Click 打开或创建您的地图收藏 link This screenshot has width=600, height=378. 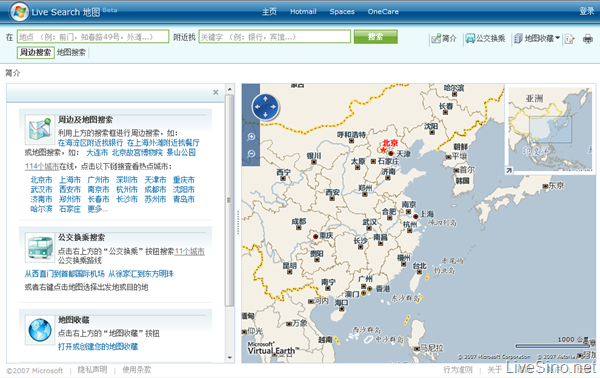[x=98, y=347]
